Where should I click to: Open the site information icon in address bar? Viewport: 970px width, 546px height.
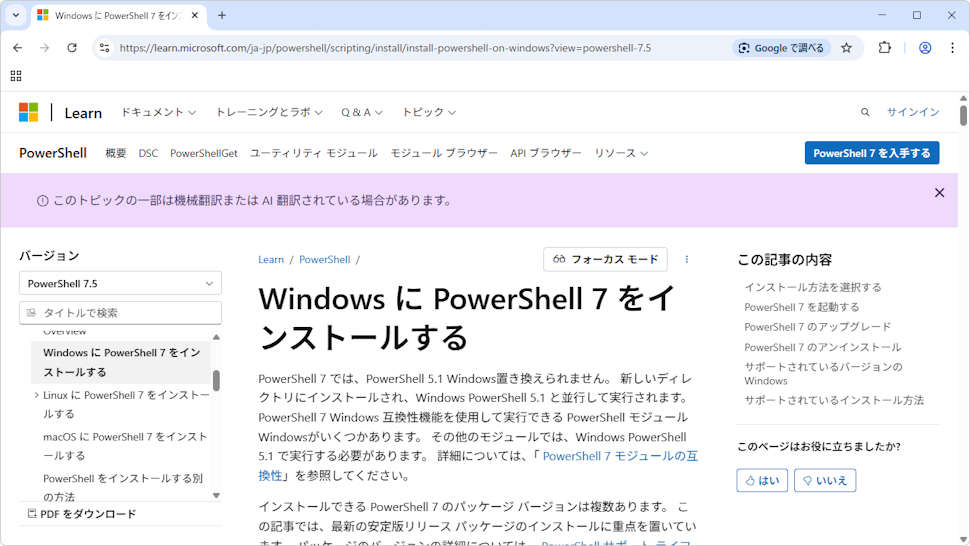point(105,48)
